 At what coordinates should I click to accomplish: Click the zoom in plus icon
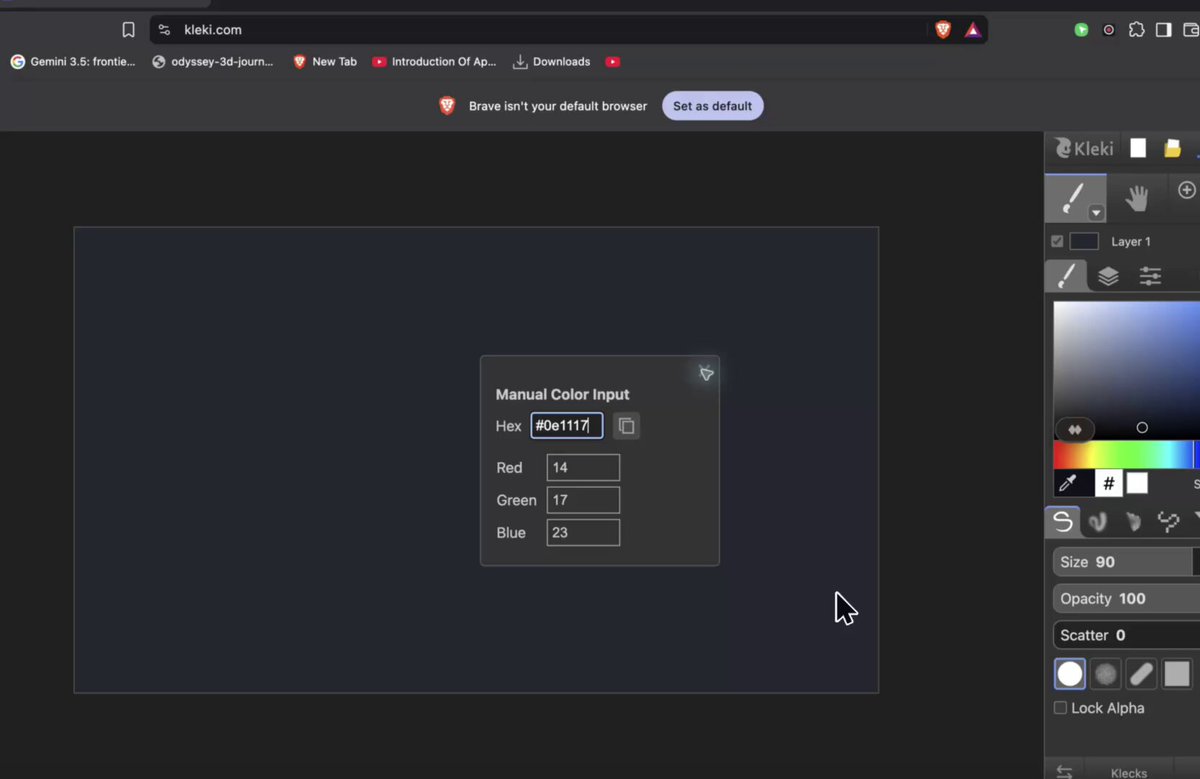coord(1187,190)
